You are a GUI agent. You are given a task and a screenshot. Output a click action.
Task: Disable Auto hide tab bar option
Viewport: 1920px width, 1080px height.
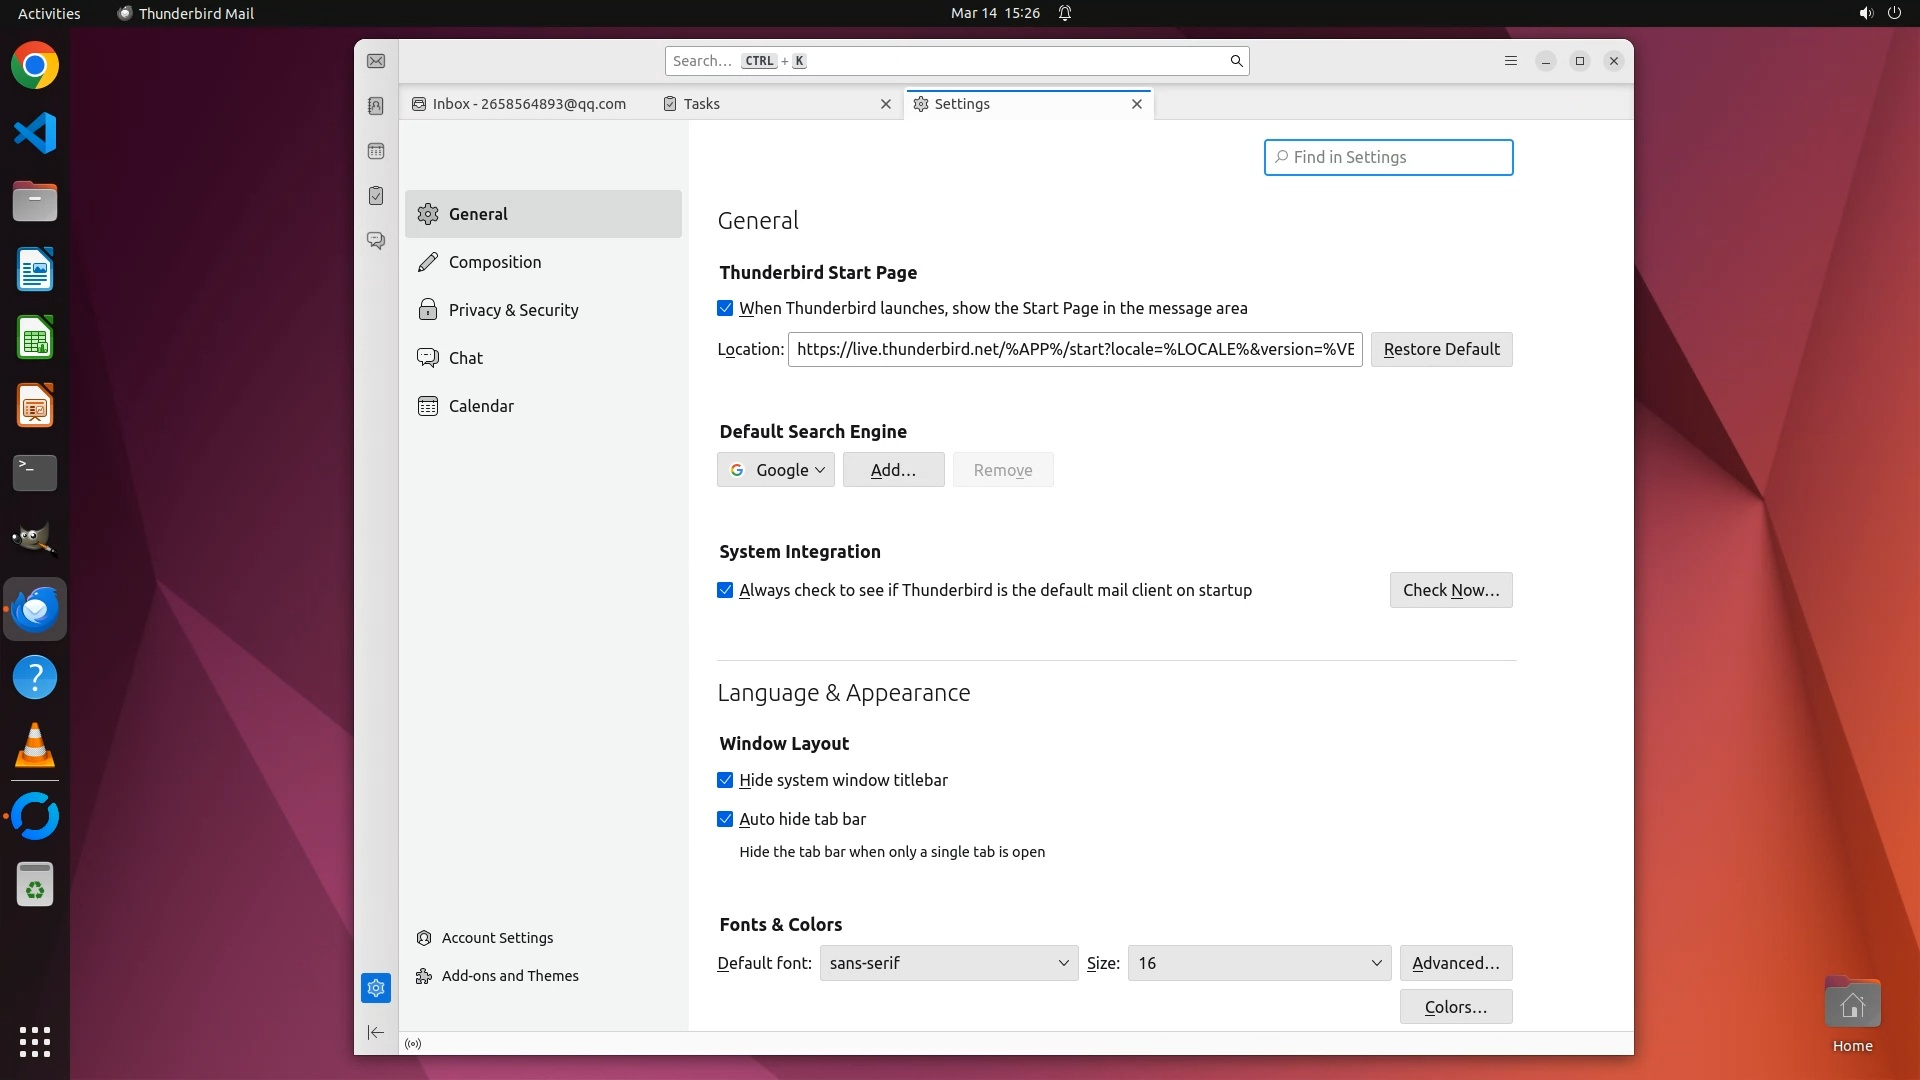[x=725, y=819]
